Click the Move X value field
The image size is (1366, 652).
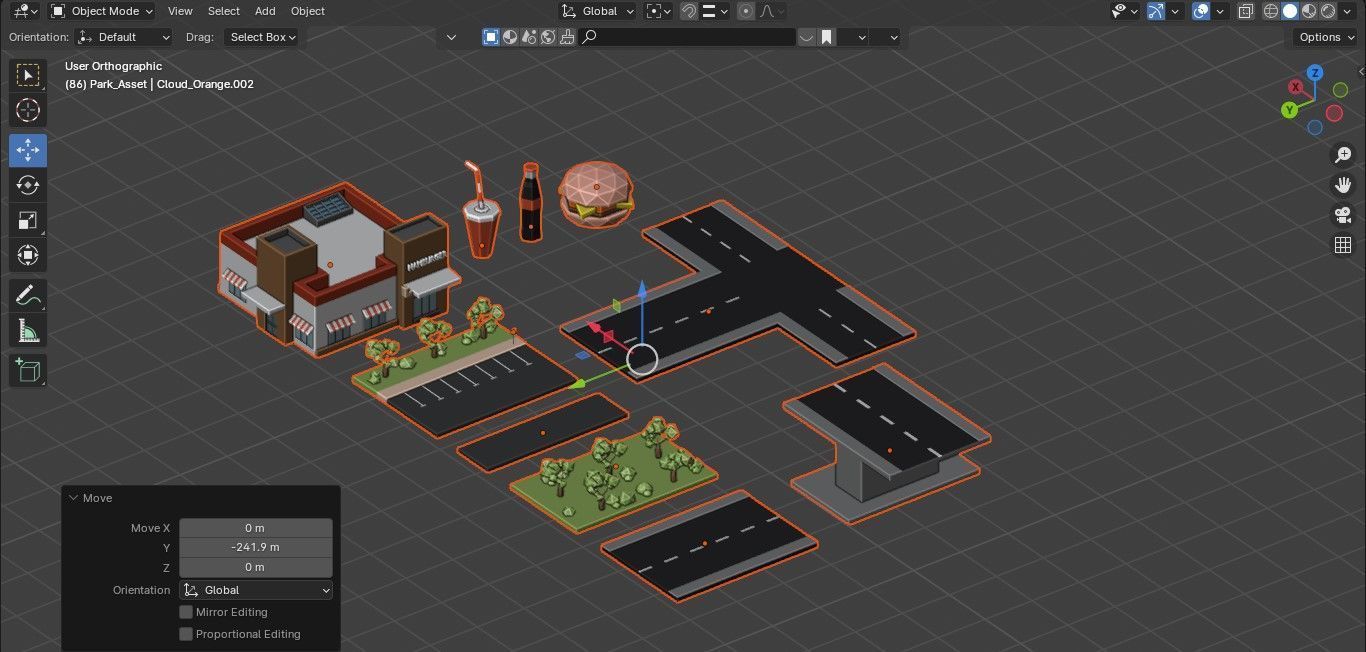tap(256, 528)
